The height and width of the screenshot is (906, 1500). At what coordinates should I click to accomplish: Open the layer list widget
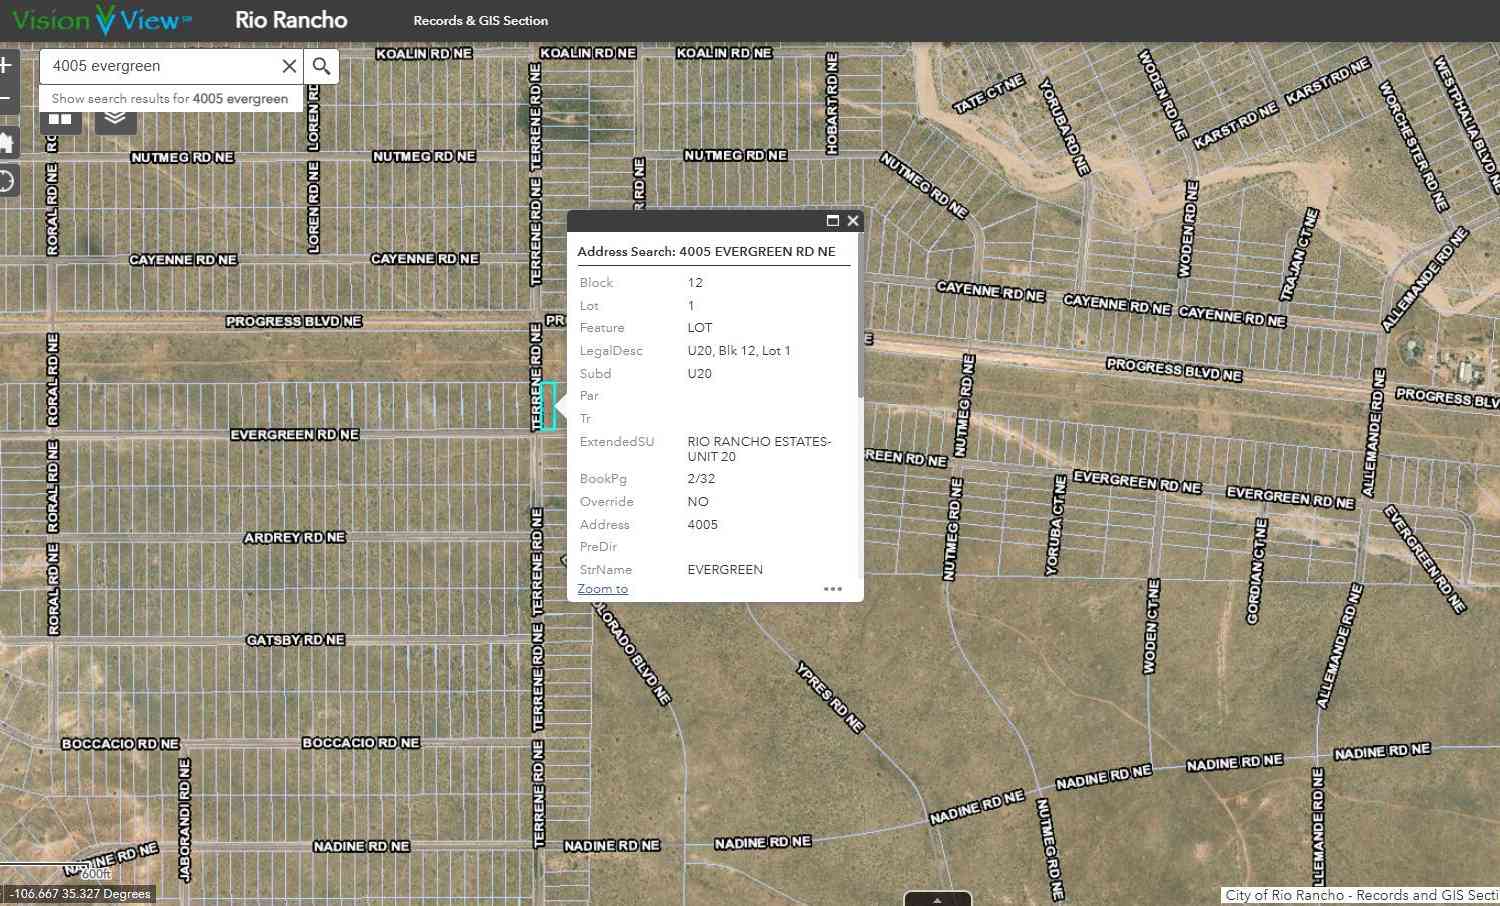pyautogui.click(x=116, y=119)
